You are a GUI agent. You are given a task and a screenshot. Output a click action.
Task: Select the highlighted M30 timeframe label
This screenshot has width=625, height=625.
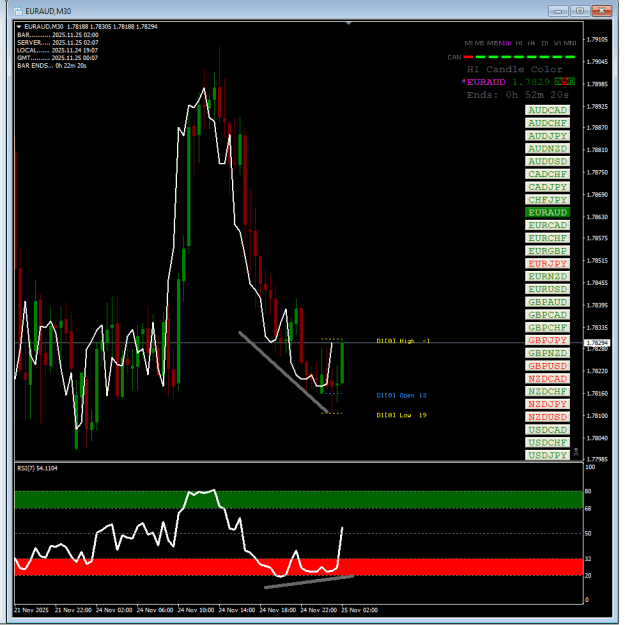[x=505, y=43]
